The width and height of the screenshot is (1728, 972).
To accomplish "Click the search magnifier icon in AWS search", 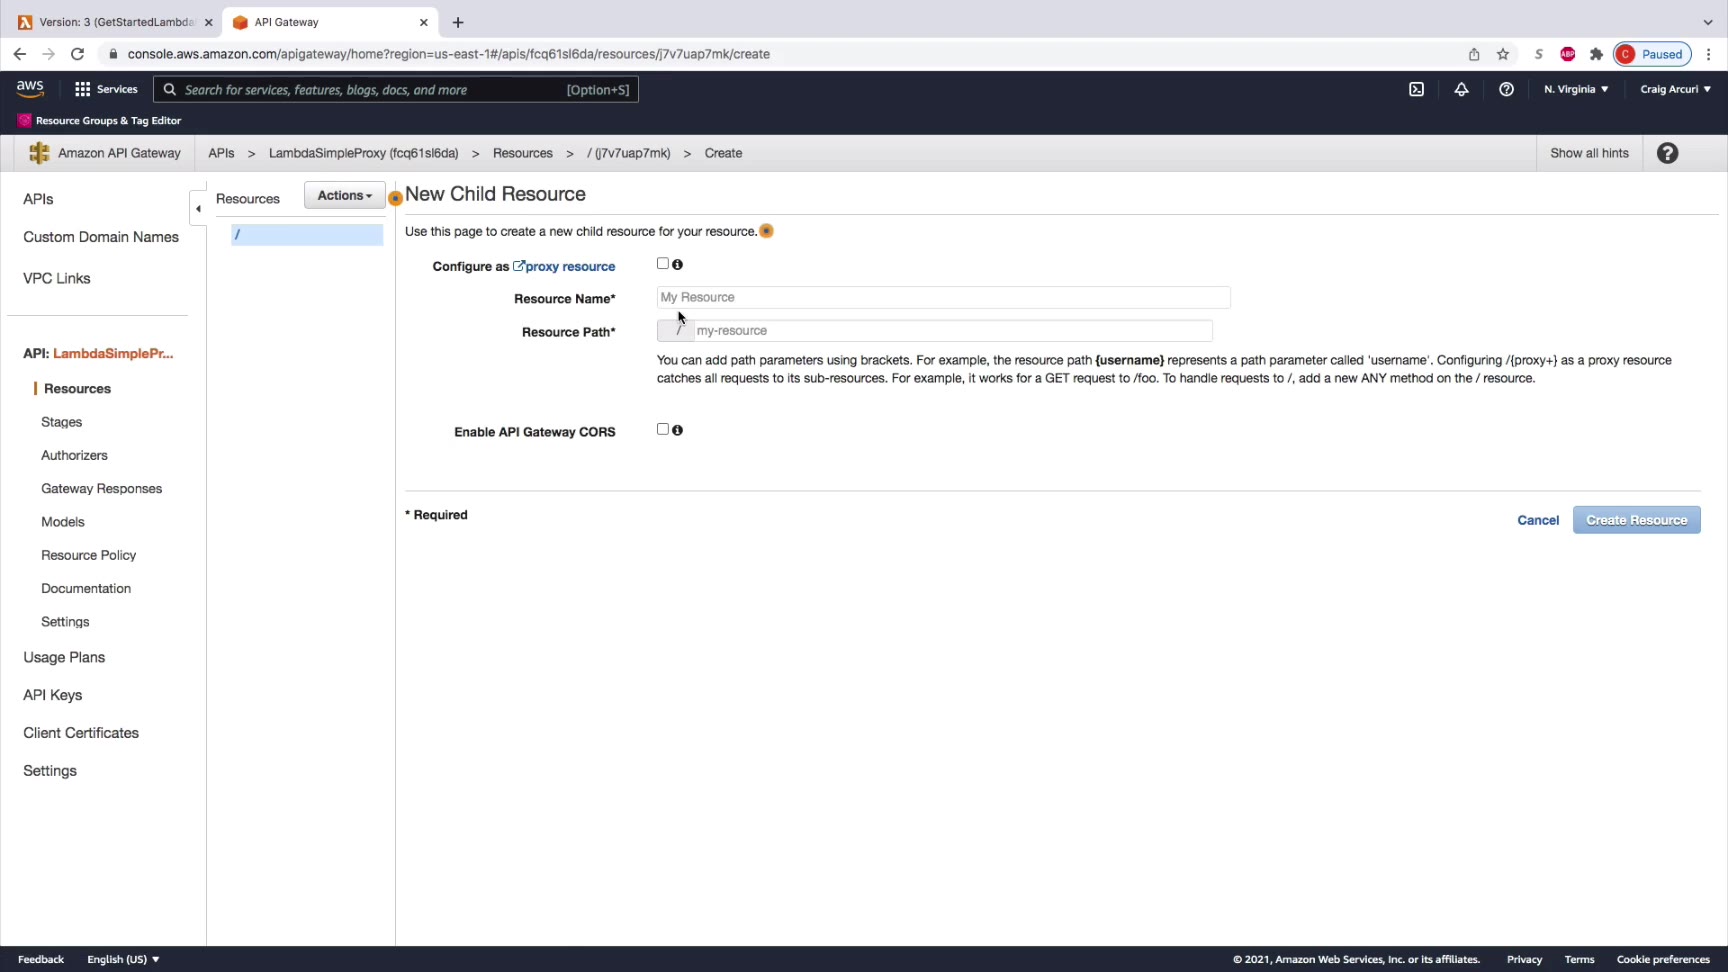I will click(170, 90).
